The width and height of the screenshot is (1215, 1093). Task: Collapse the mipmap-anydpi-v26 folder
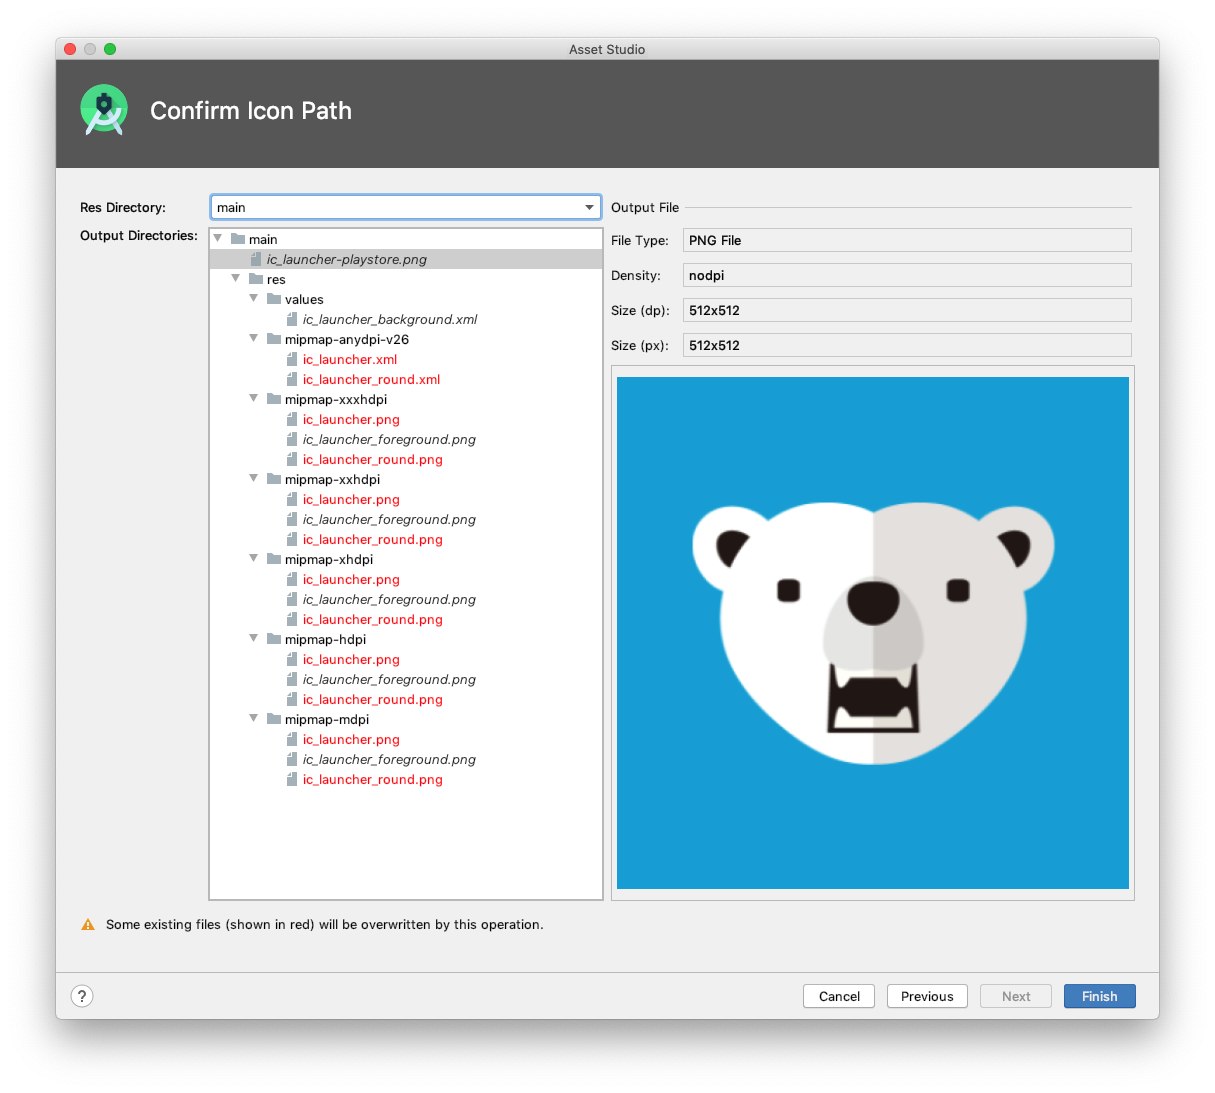coord(253,339)
